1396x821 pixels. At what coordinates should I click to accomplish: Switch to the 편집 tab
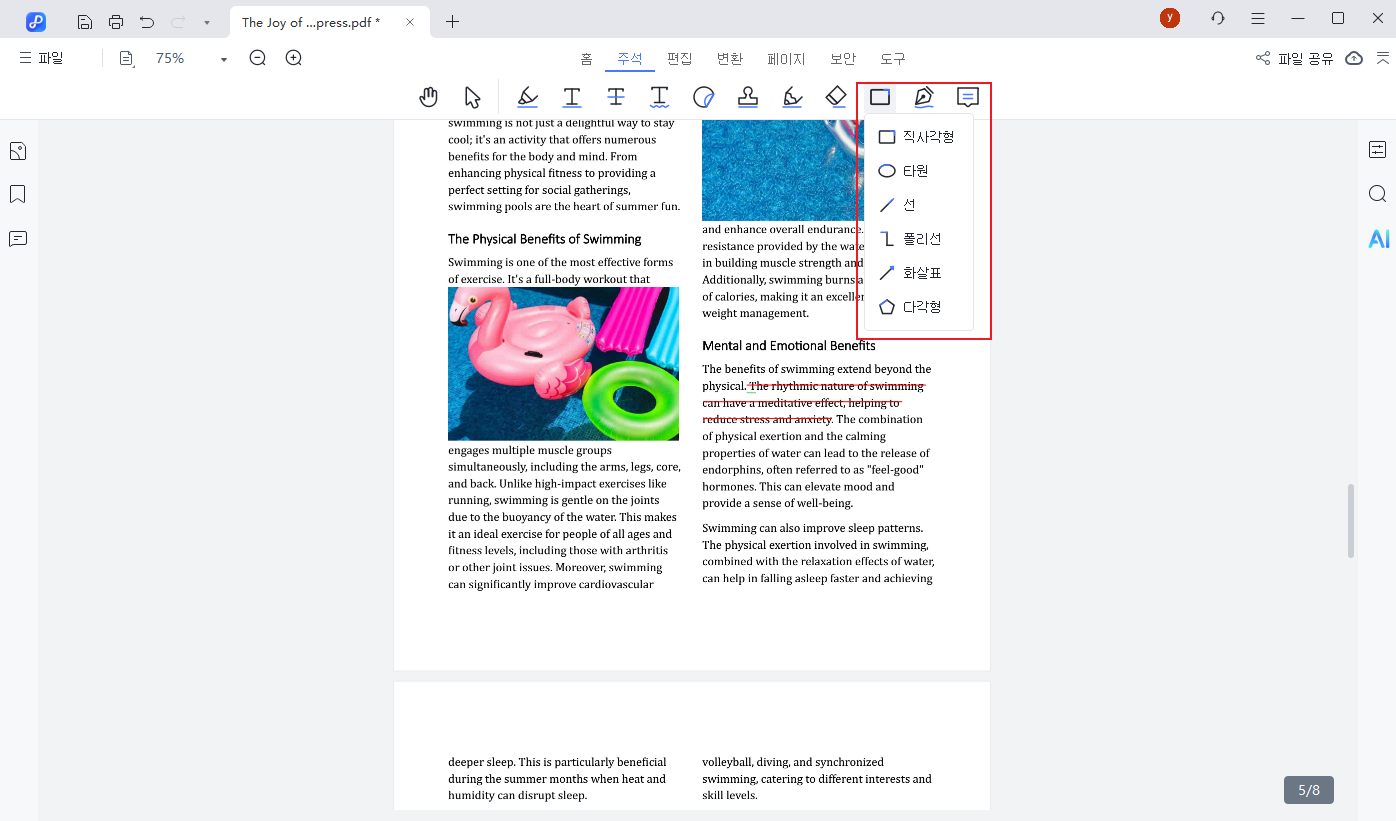[x=680, y=59]
